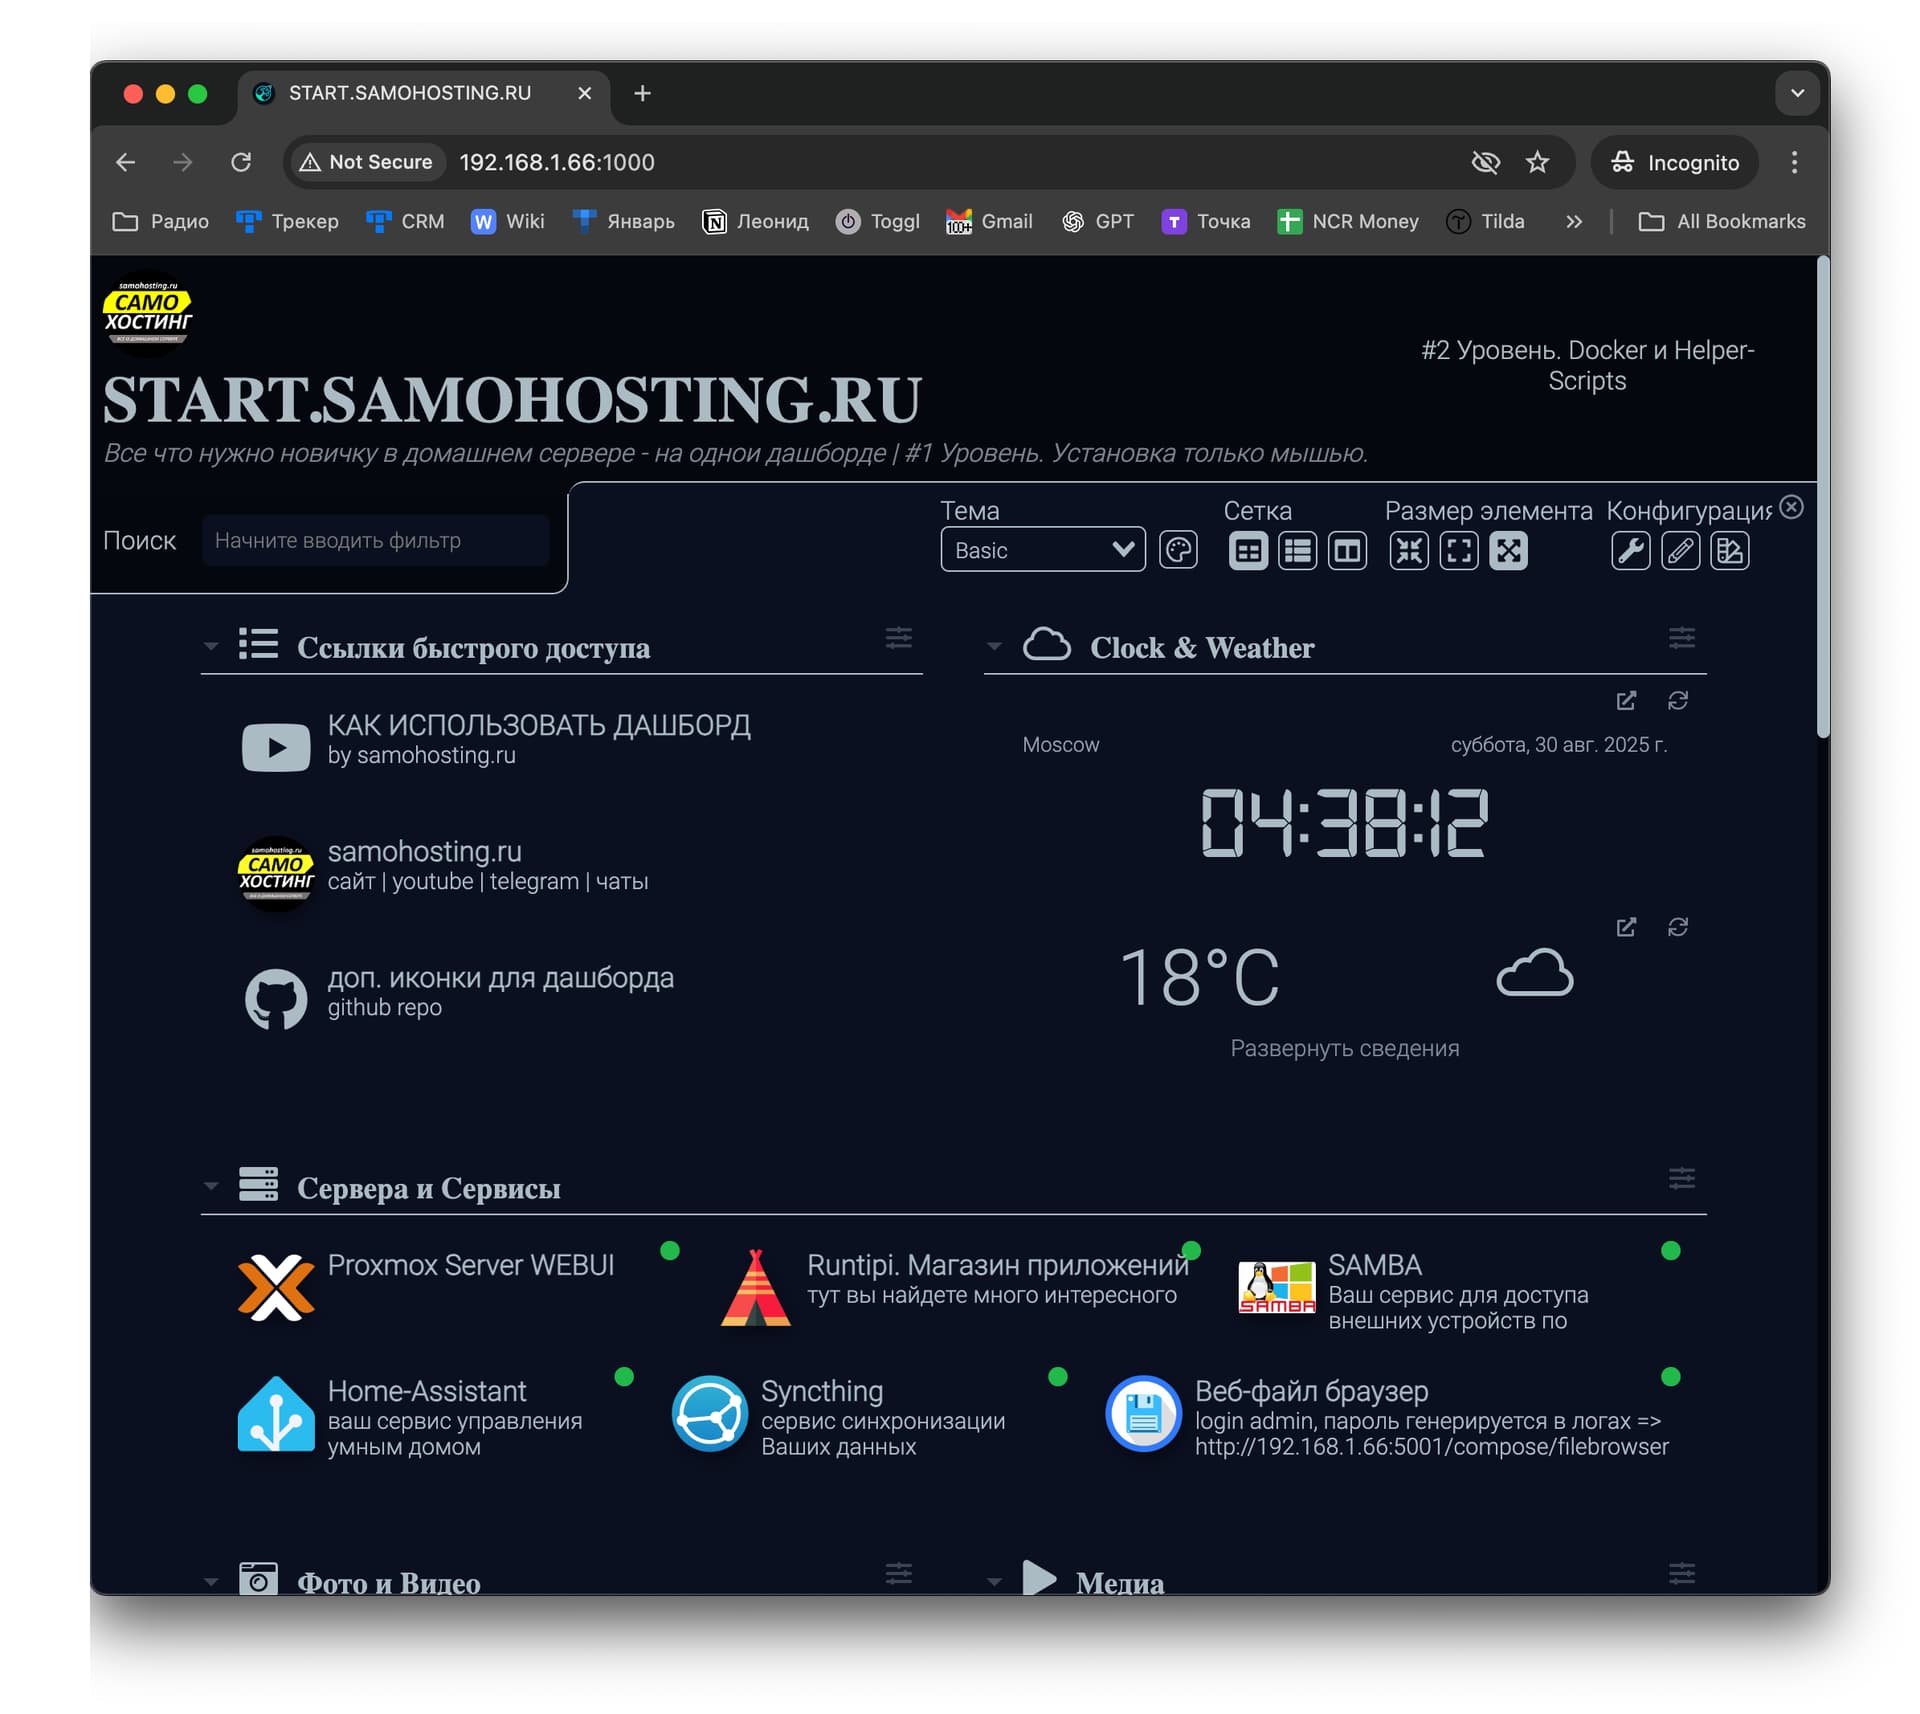This screenshot has width=1920, height=1714.
Task: Switch to horizontal columns layout
Action: click(x=1347, y=550)
